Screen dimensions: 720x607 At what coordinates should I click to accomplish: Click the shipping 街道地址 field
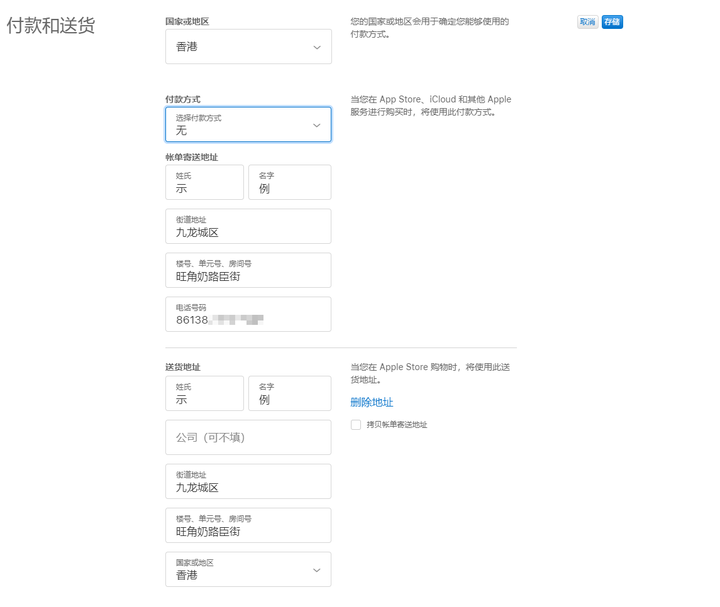tap(248, 482)
